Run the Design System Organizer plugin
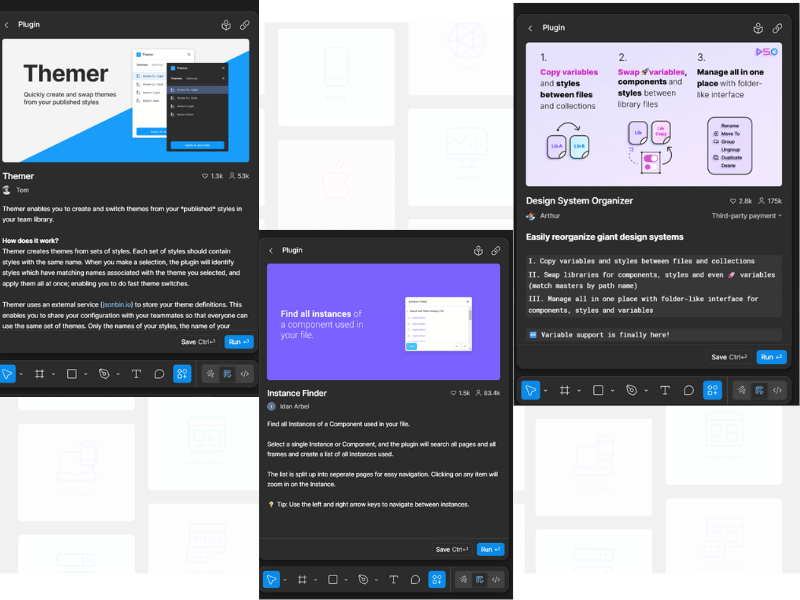 771,357
